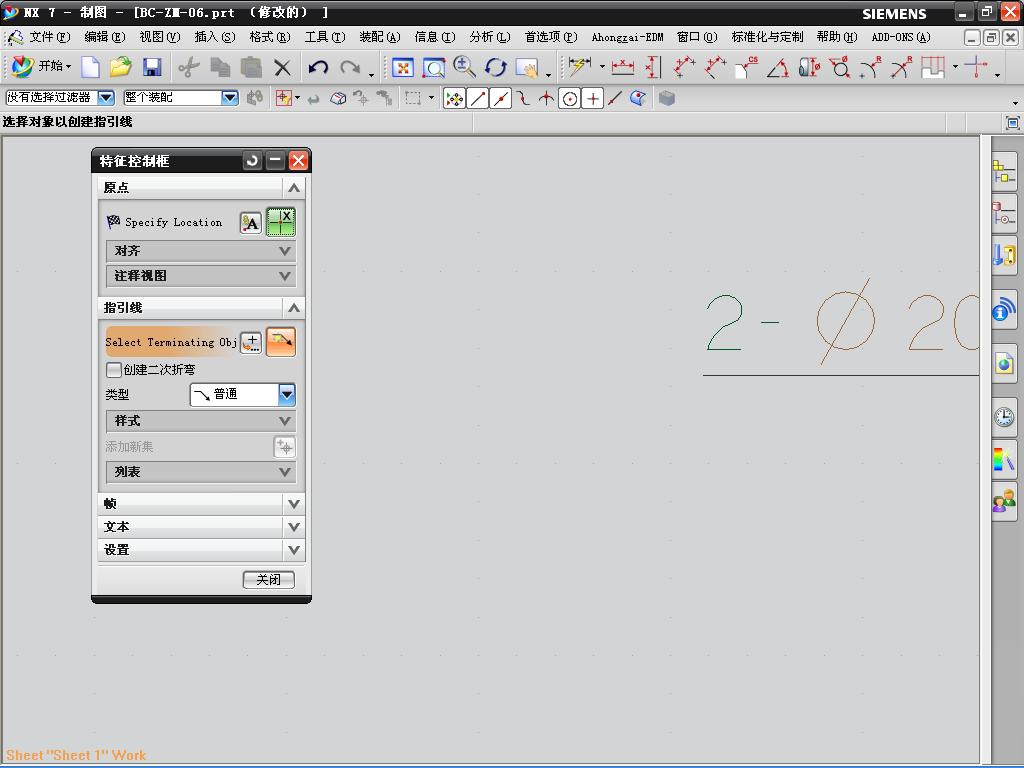
Task: Select the Chamfer dimension C5 tool
Action: pos(746,67)
